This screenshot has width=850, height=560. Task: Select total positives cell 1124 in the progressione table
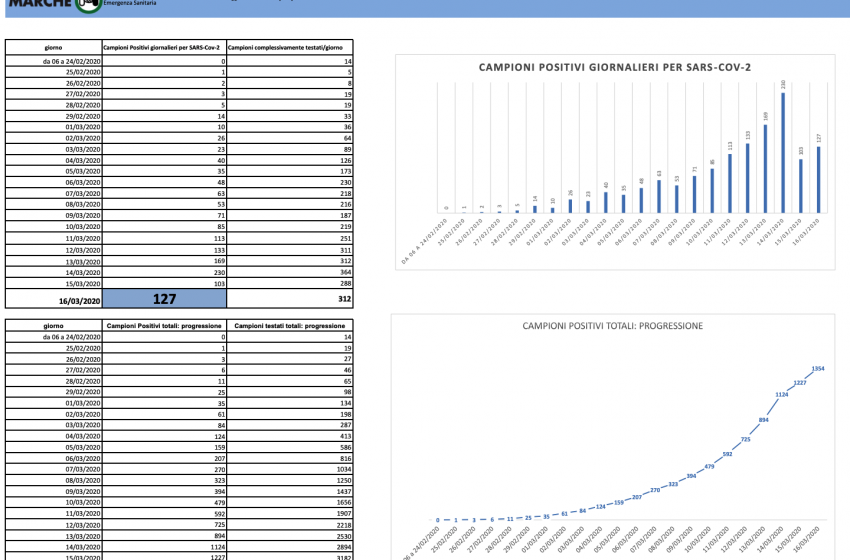tap(164, 547)
